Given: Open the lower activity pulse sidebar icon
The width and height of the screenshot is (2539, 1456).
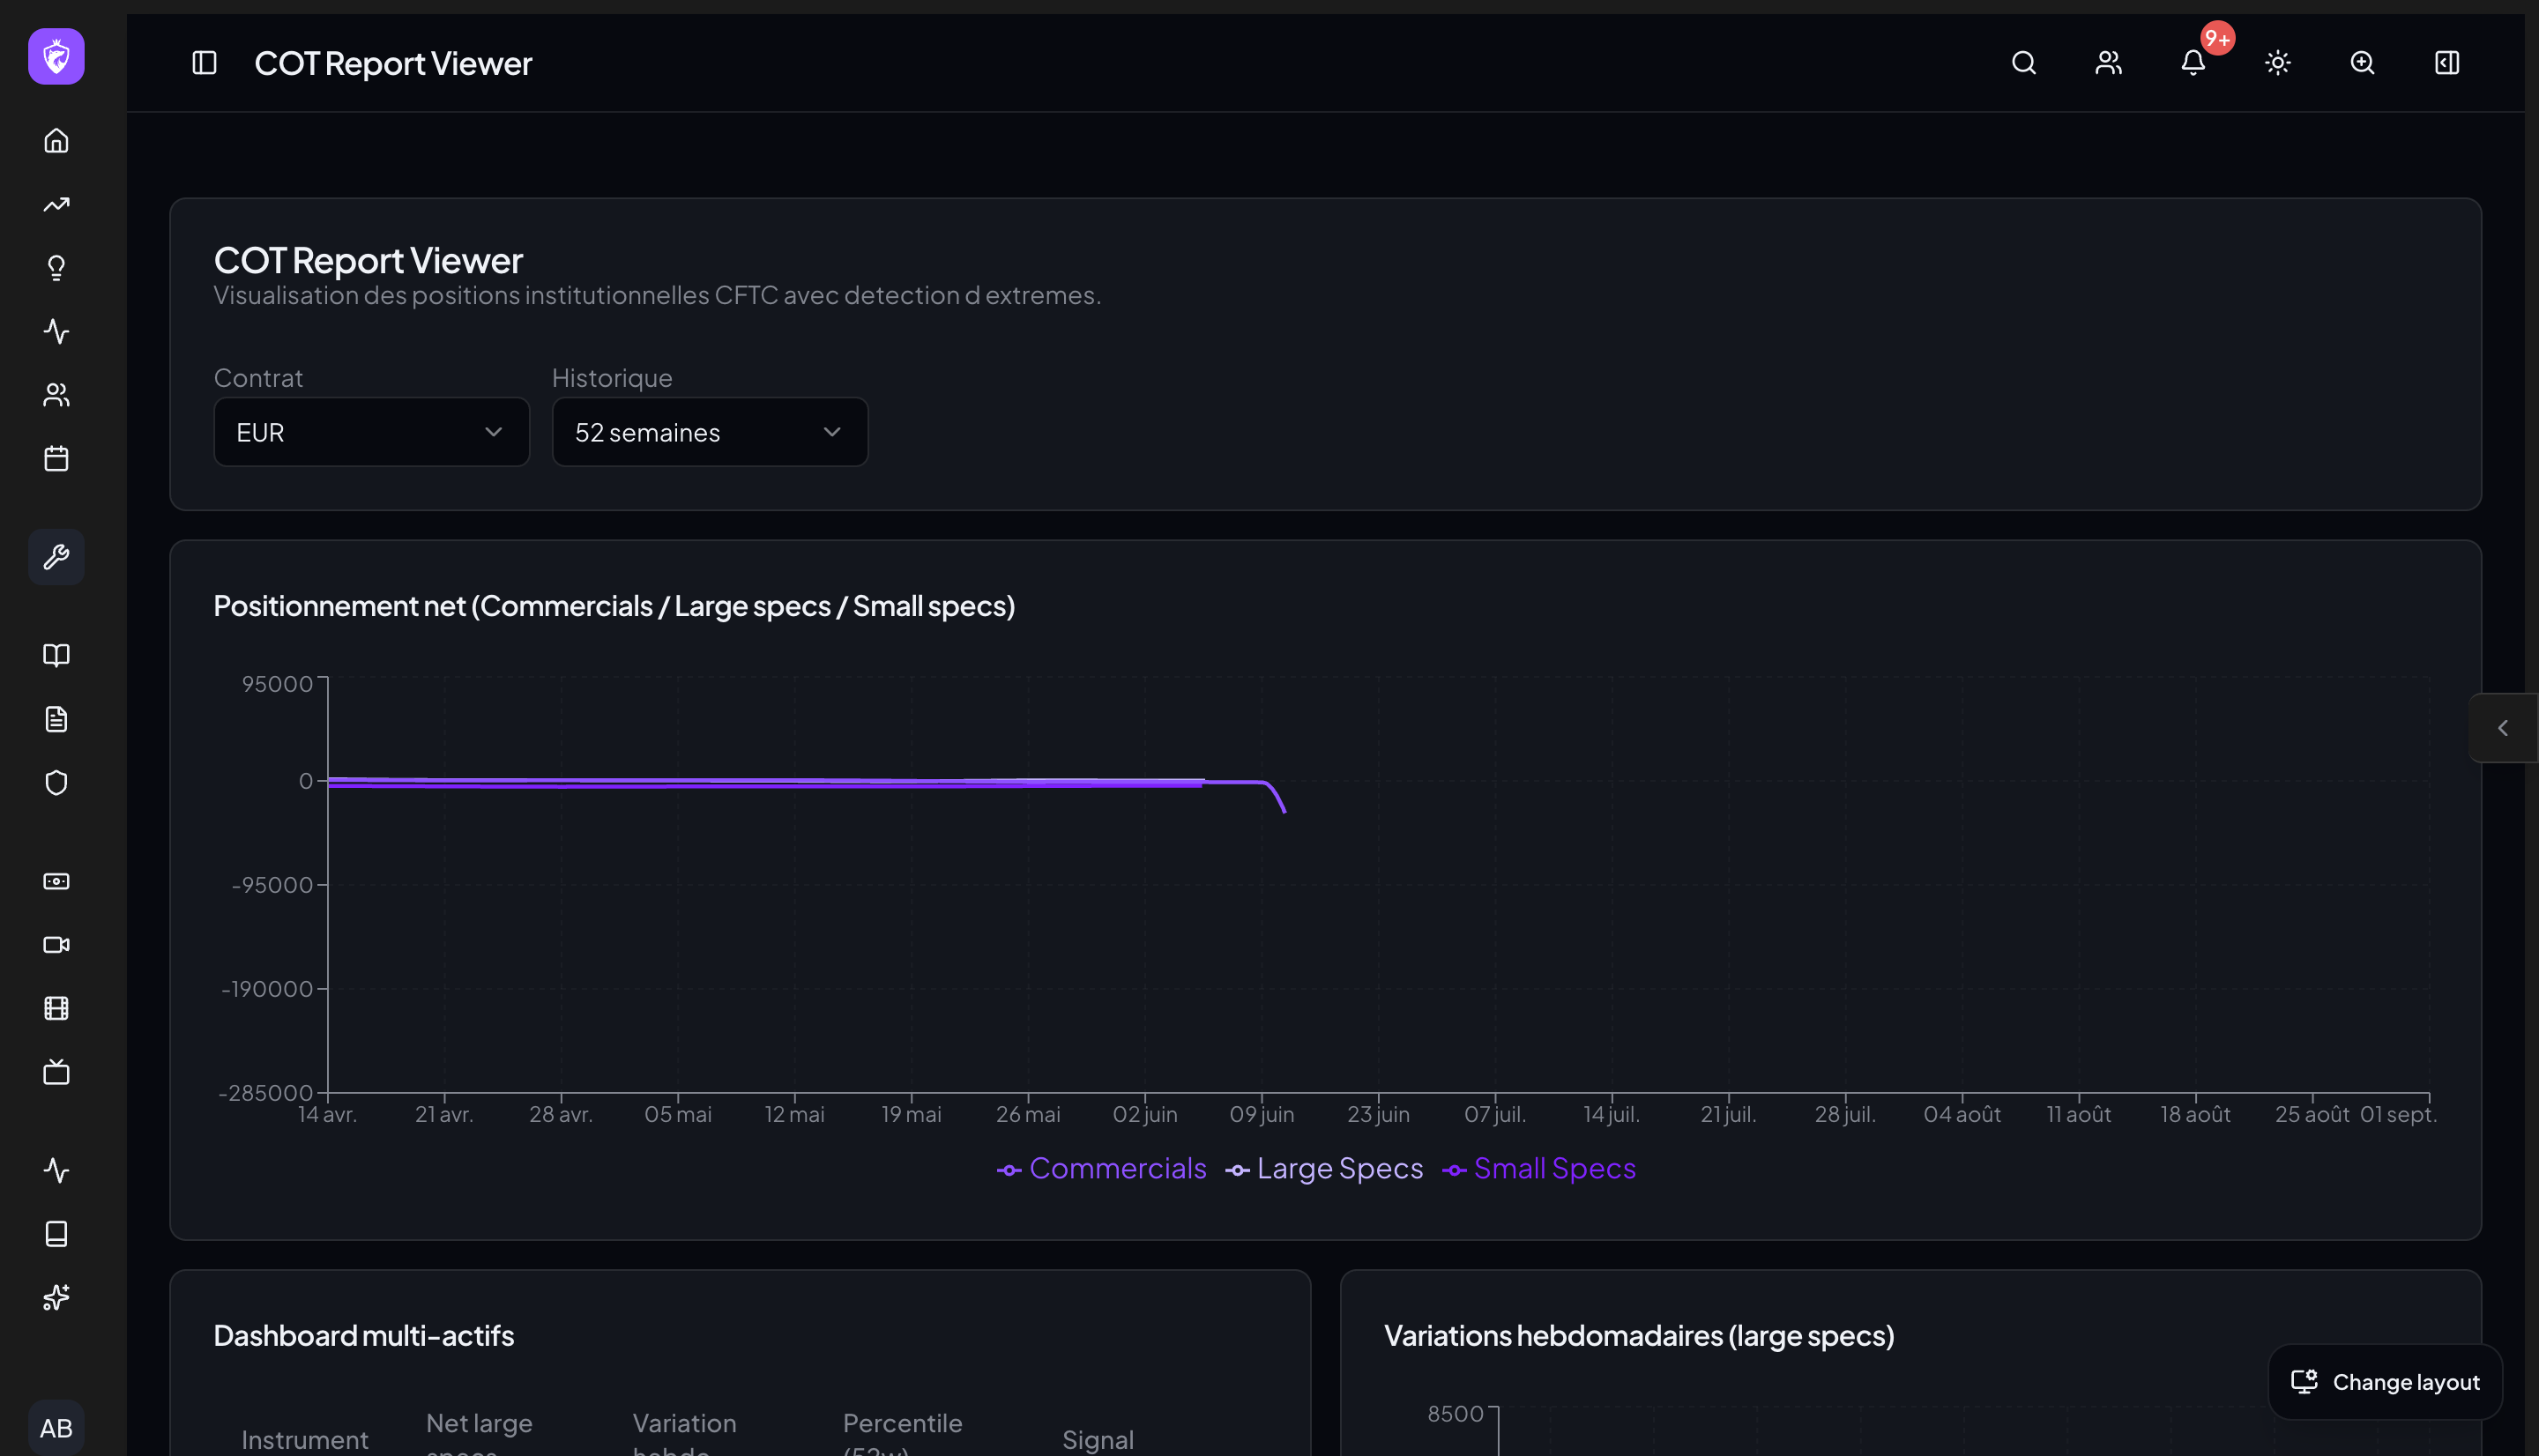Looking at the screenshot, I should (56, 1170).
